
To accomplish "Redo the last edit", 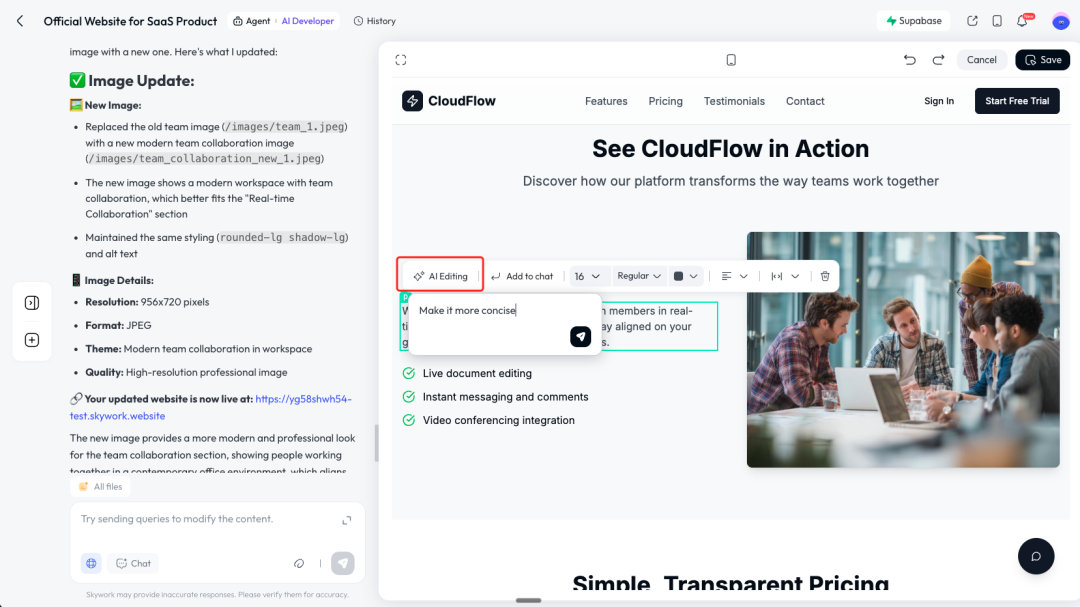I will tap(938, 60).
